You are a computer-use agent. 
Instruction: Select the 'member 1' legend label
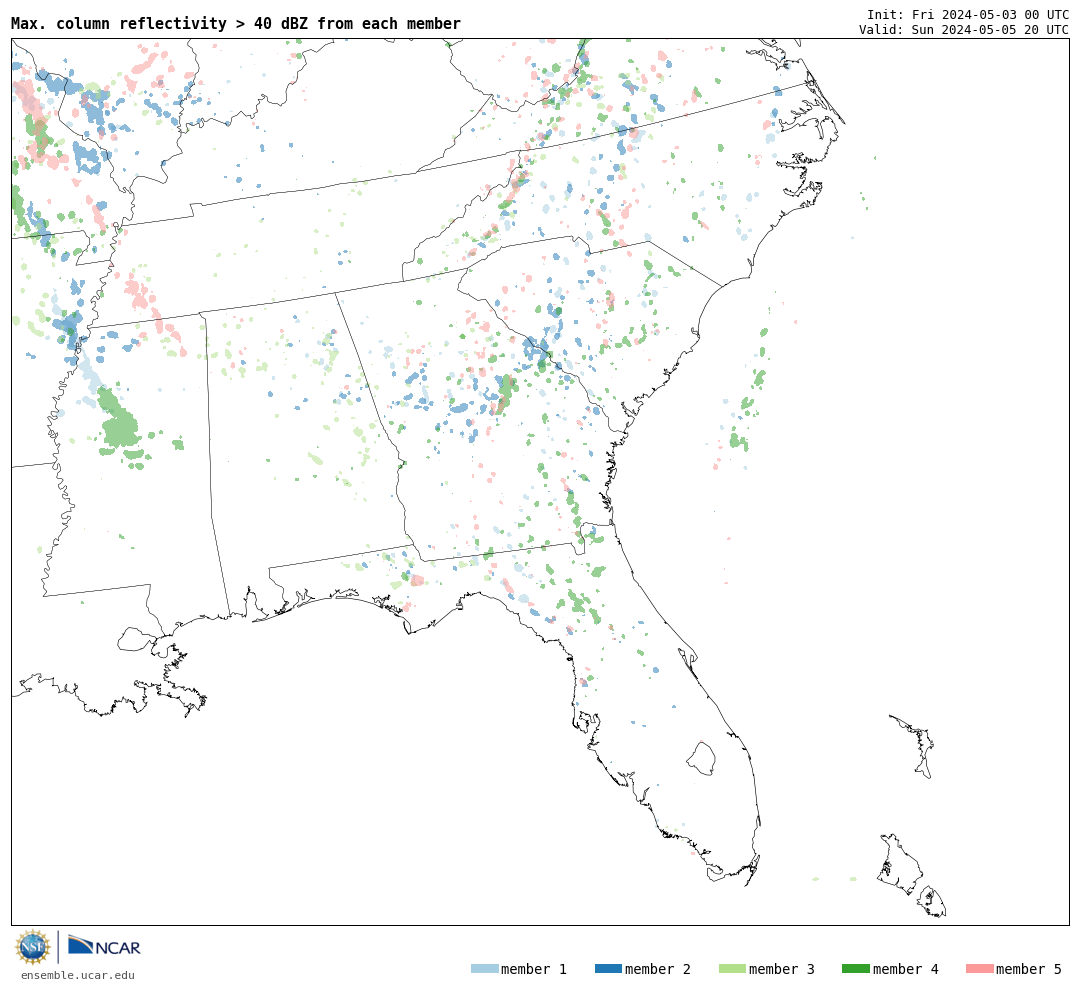tap(534, 969)
